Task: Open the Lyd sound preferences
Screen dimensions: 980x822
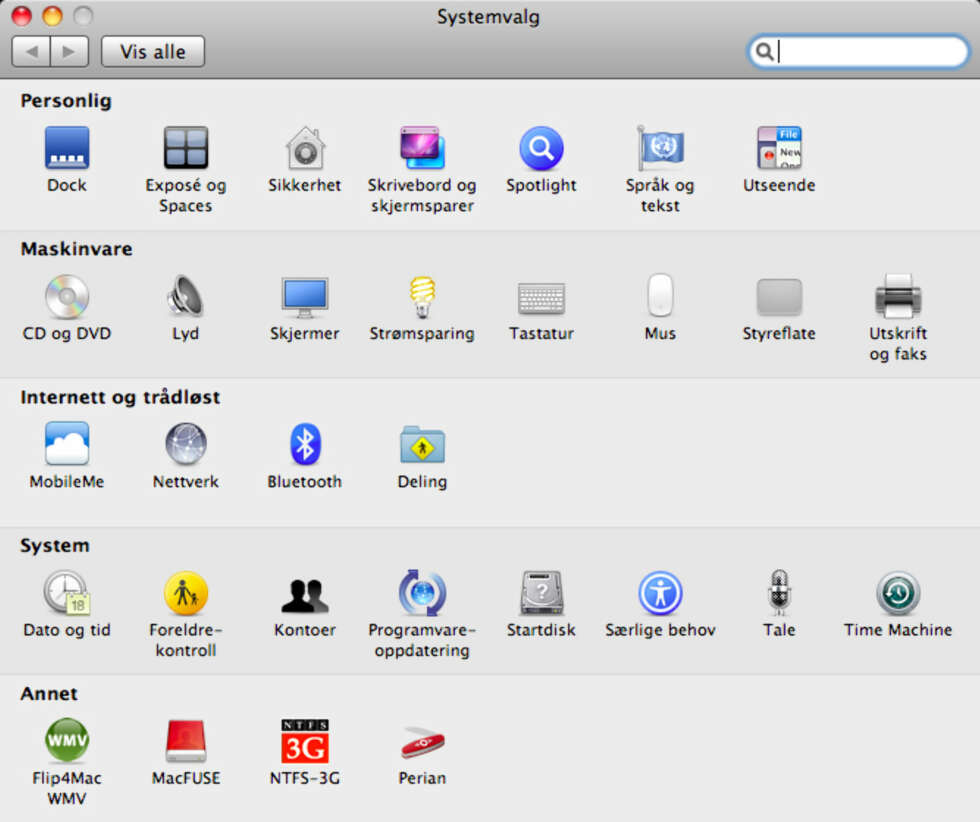Action: coord(186,296)
